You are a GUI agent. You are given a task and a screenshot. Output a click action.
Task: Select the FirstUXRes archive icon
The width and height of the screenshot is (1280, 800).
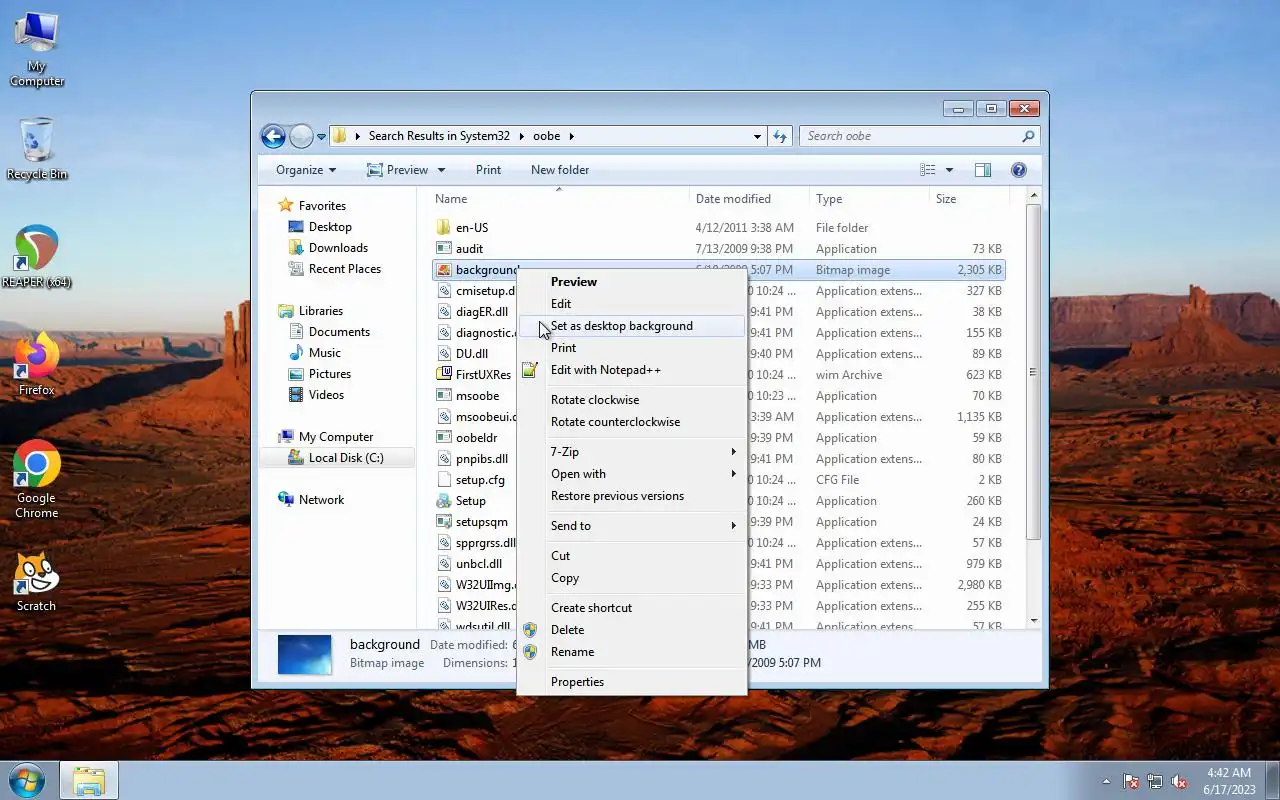click(444, 374)
